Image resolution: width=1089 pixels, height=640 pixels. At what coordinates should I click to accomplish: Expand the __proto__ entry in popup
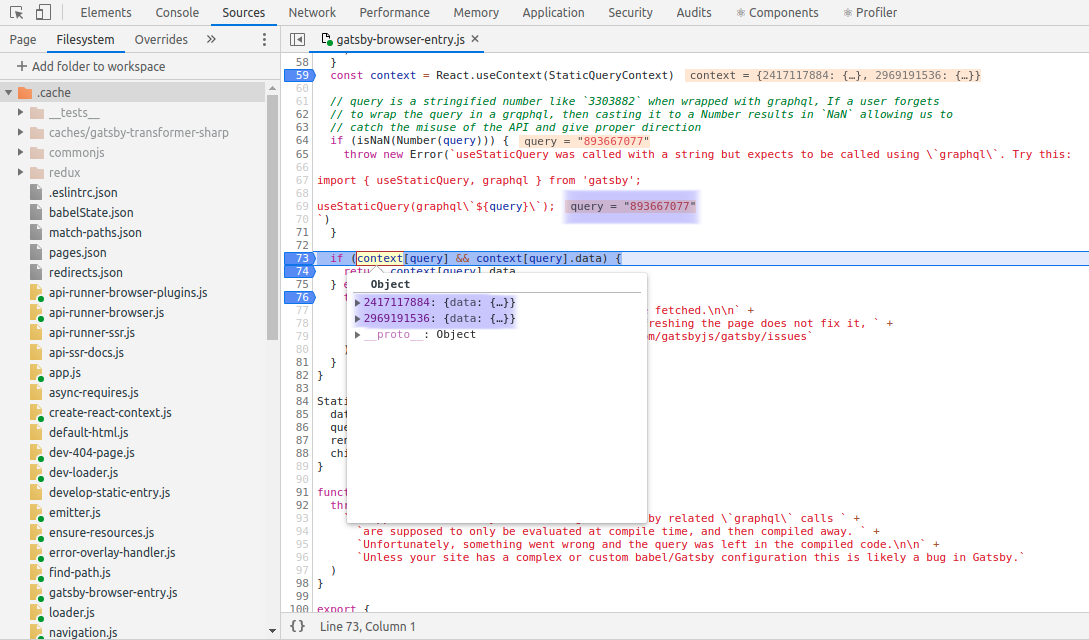pyautogui.click(x=358, y=335)
